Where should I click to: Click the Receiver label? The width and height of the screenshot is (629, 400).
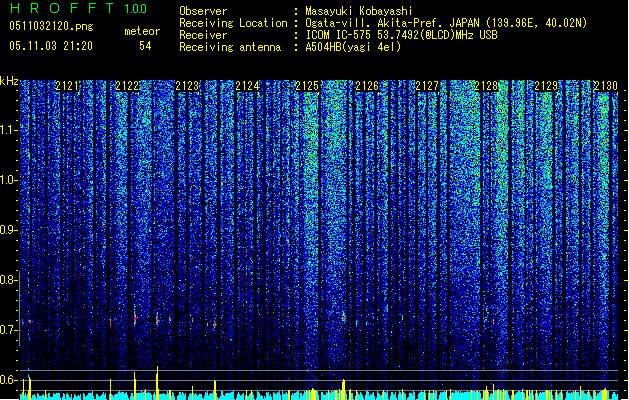[203, 35]
